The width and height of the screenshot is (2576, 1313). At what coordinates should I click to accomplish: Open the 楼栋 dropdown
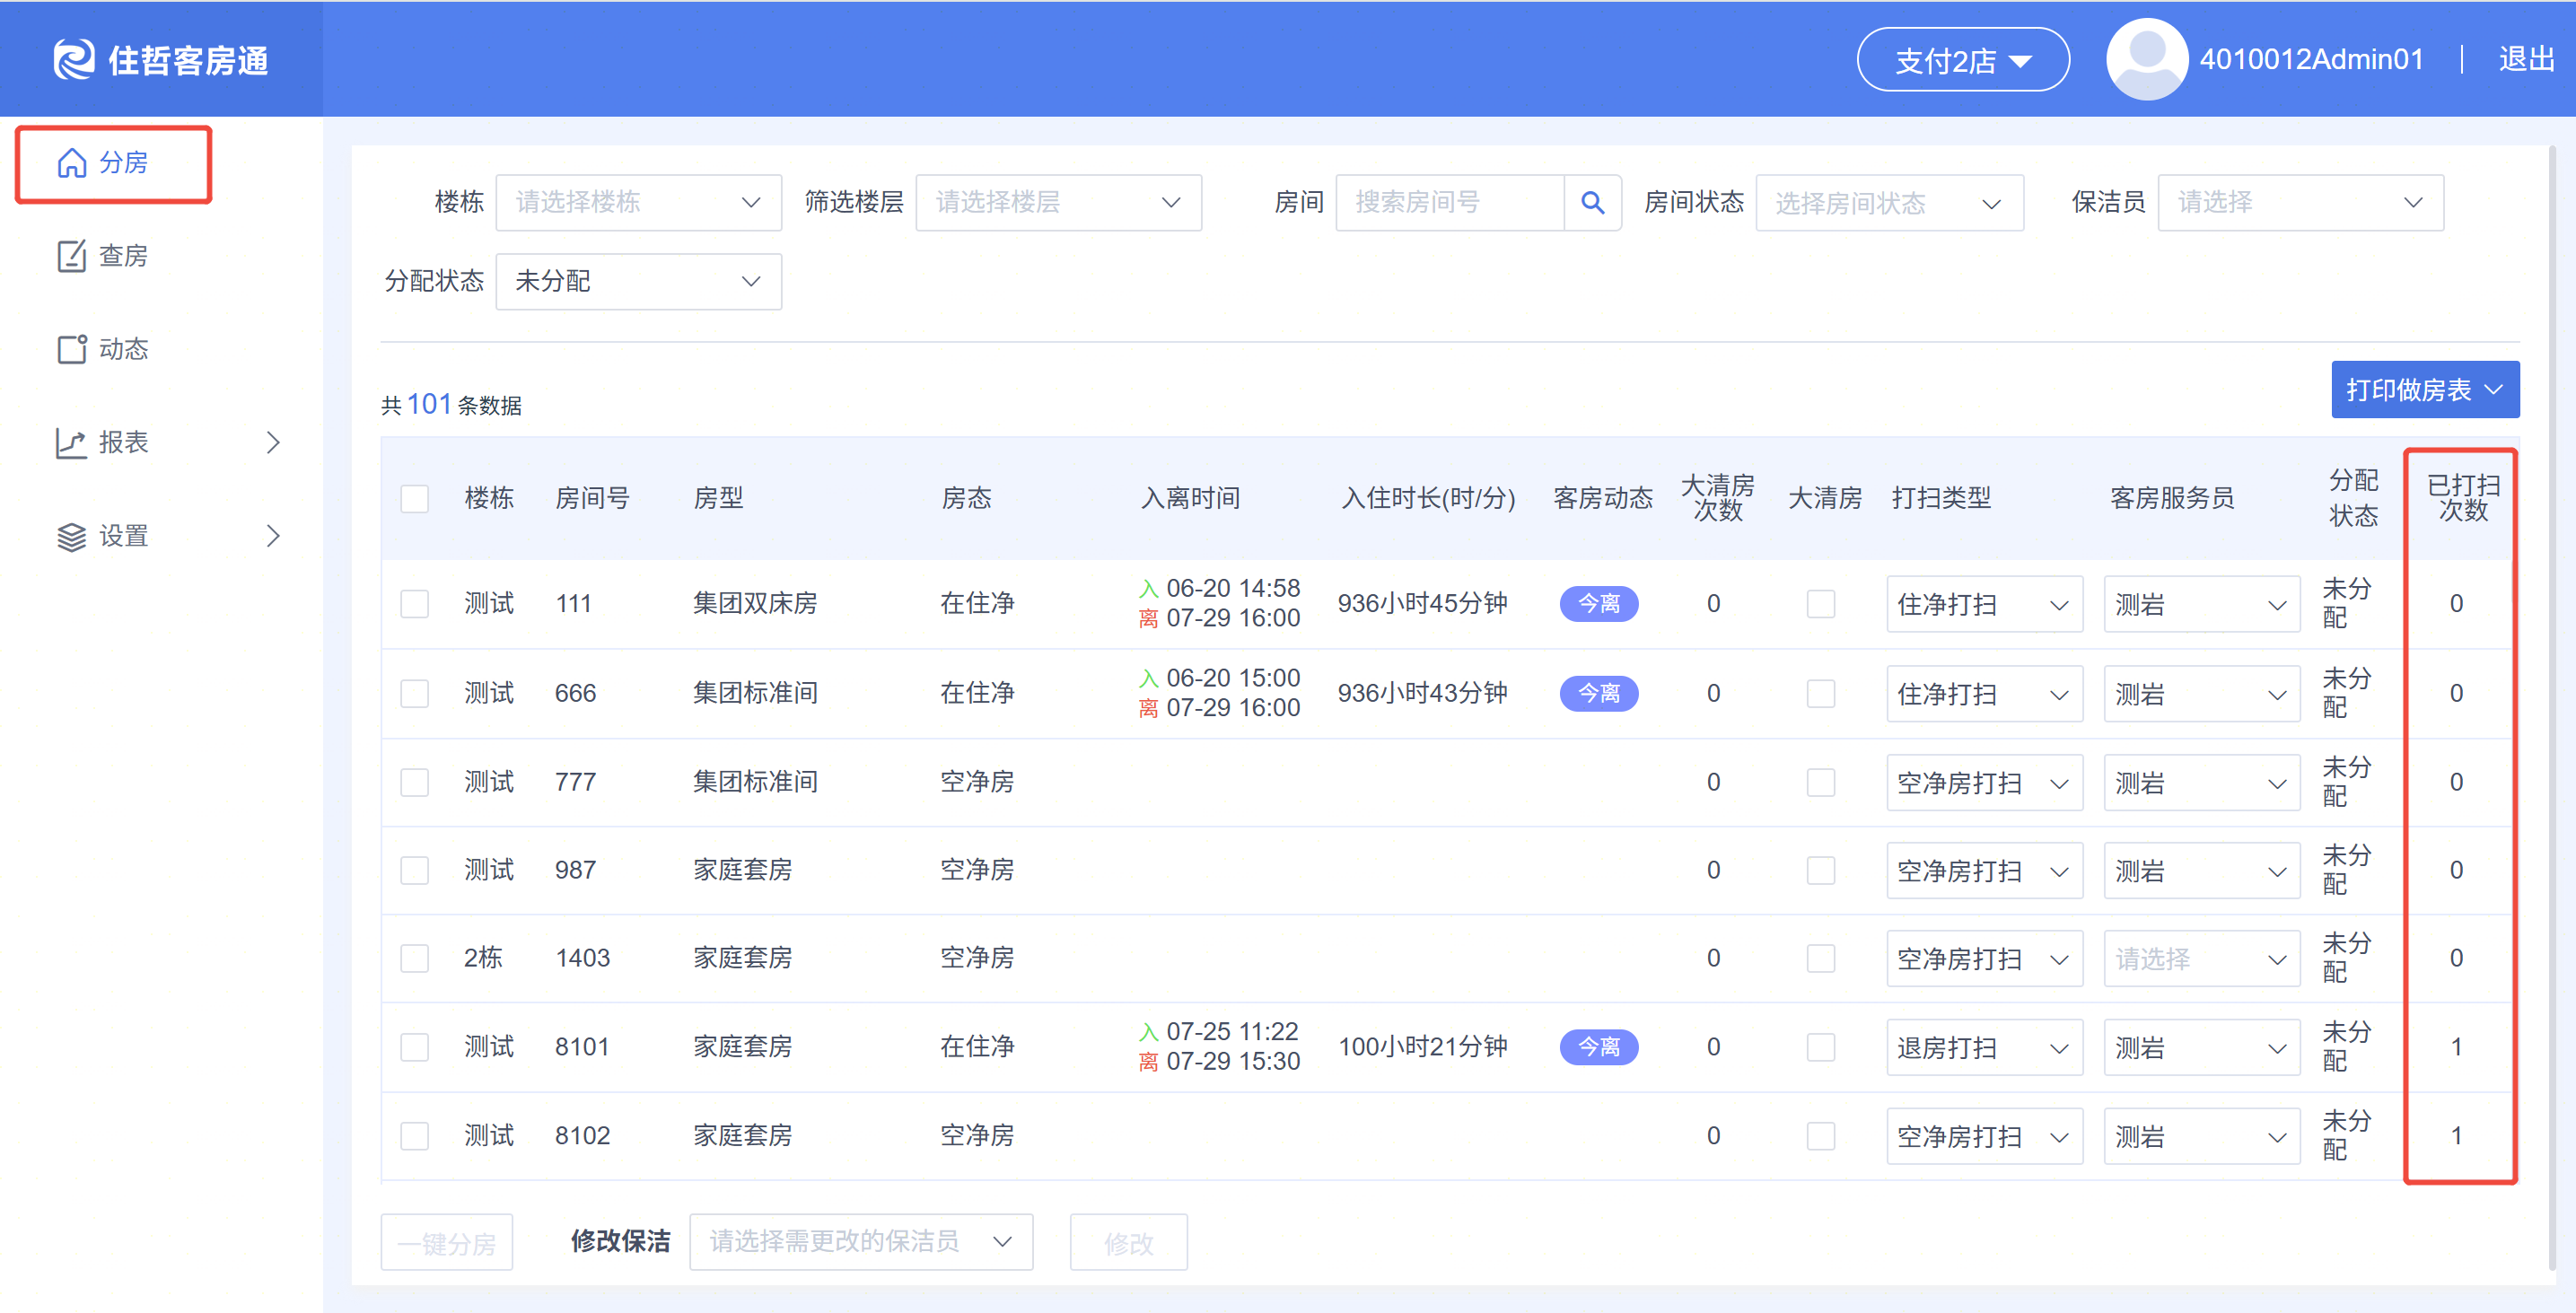tap(638, 203)
